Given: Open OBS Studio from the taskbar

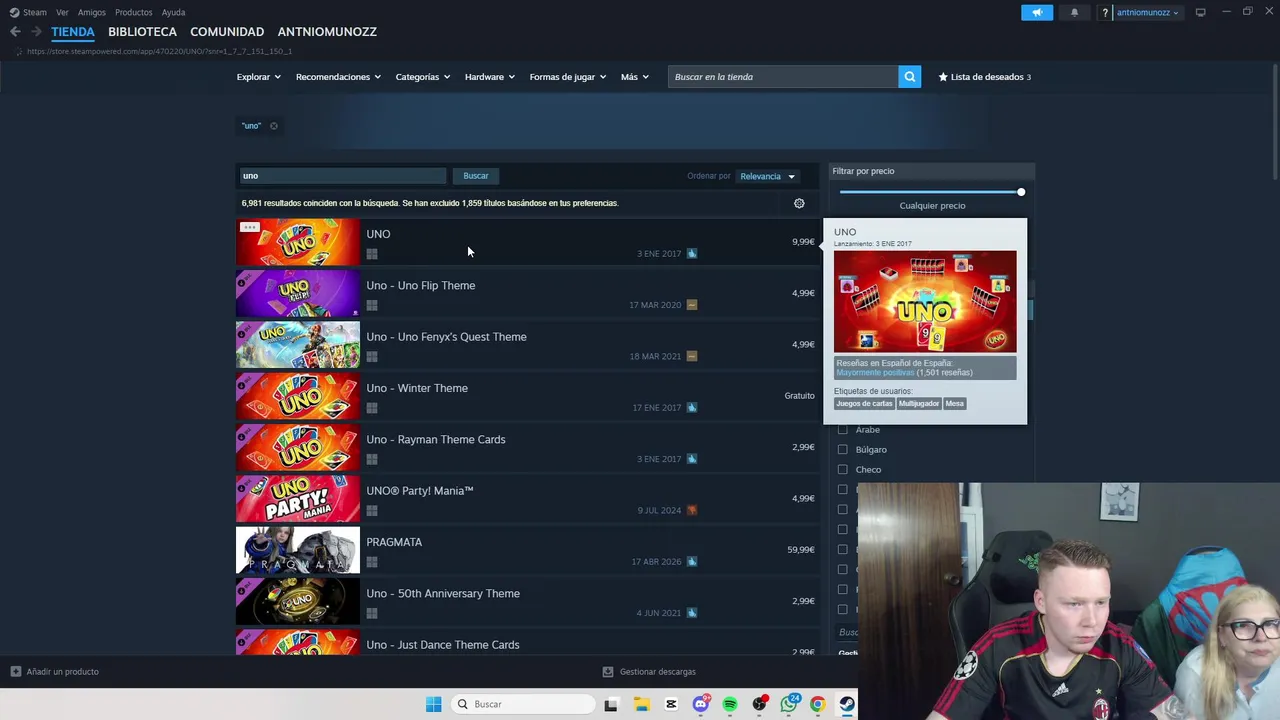Looking at the screenshot, I should [x=760, y=704].
